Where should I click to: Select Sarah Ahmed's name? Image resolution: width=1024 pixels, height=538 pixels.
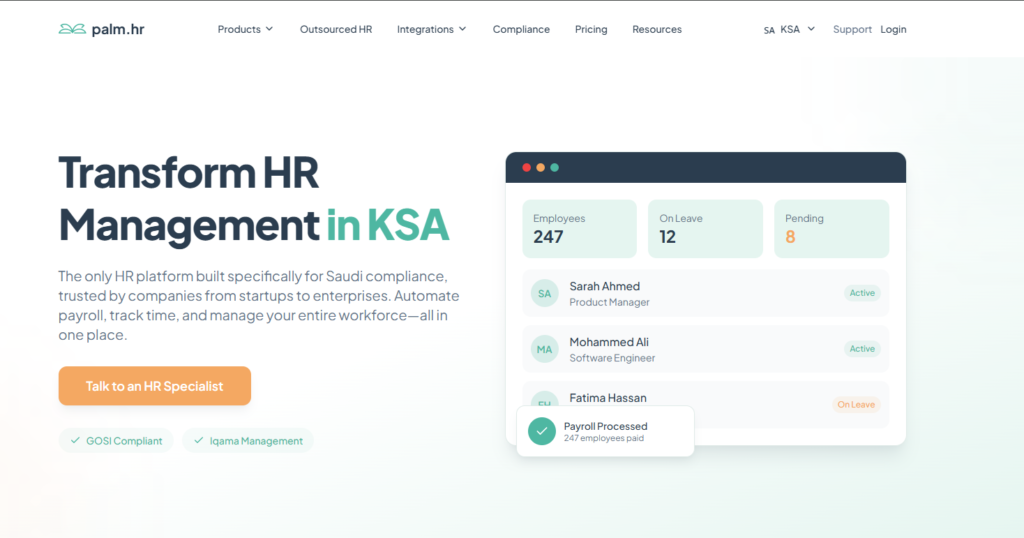(x=605, y=286)
